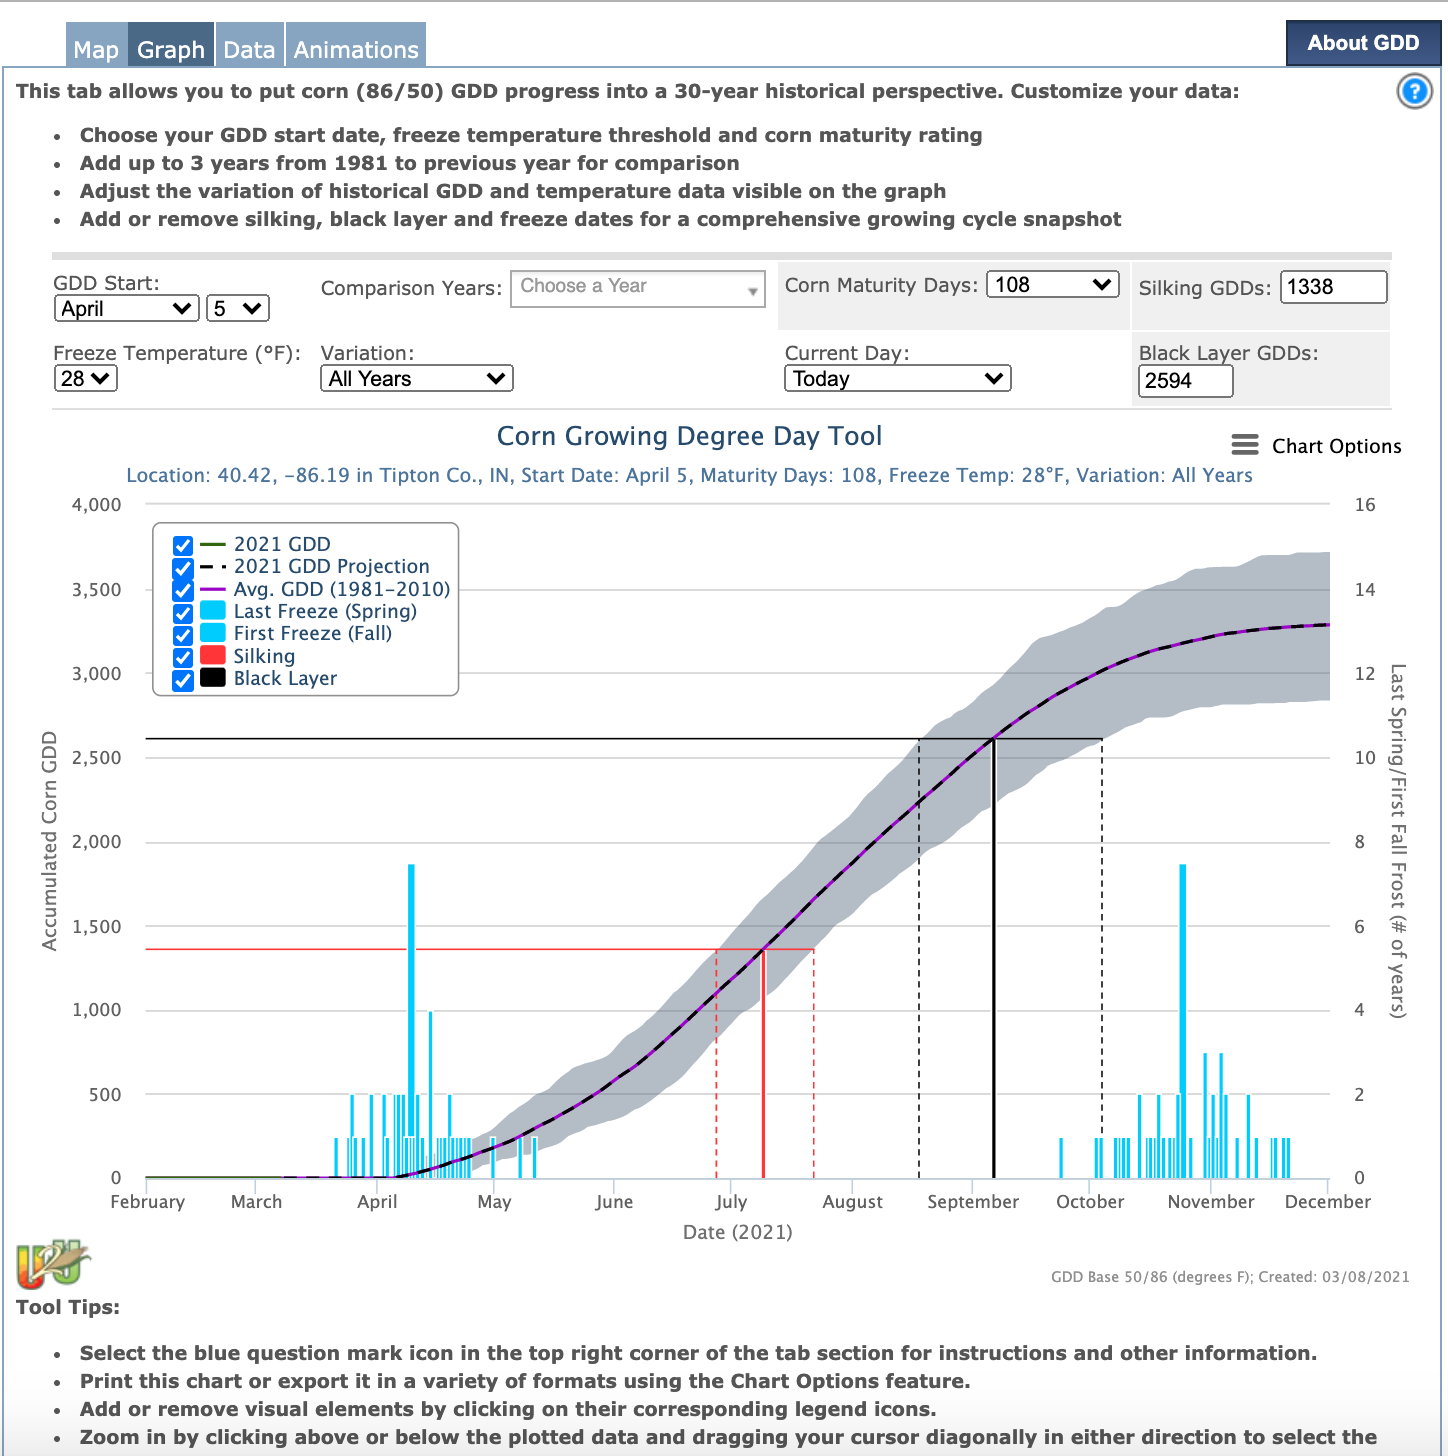1448x1456 pixels.
Task: Click the U2U corn logo icon
Action: [x=52, y=1264]
